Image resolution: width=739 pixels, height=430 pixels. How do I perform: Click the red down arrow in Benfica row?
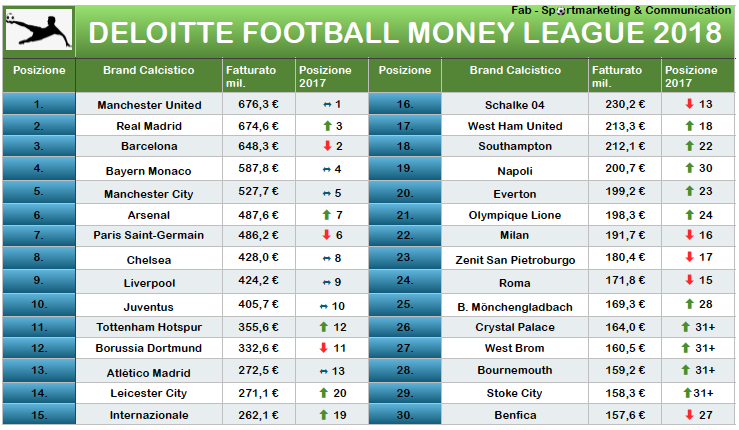coord(689,414)
